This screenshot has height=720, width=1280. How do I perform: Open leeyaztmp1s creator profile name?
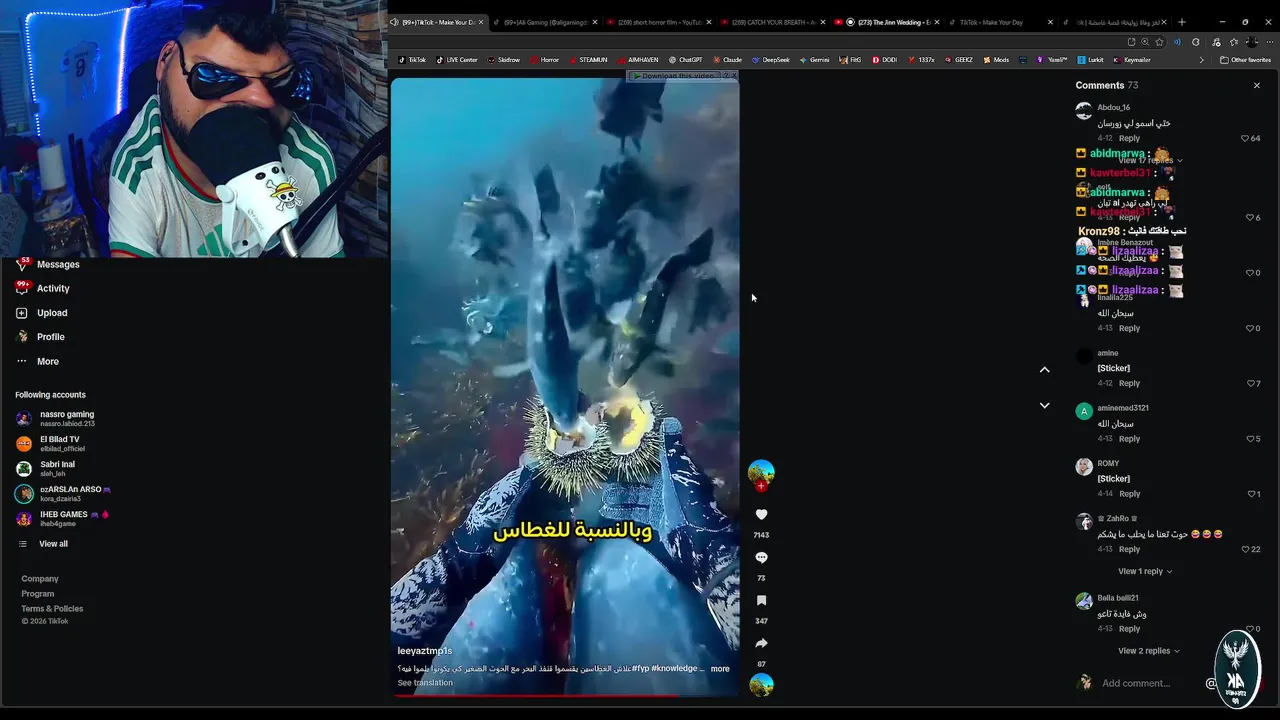click(x=425, y=651)
